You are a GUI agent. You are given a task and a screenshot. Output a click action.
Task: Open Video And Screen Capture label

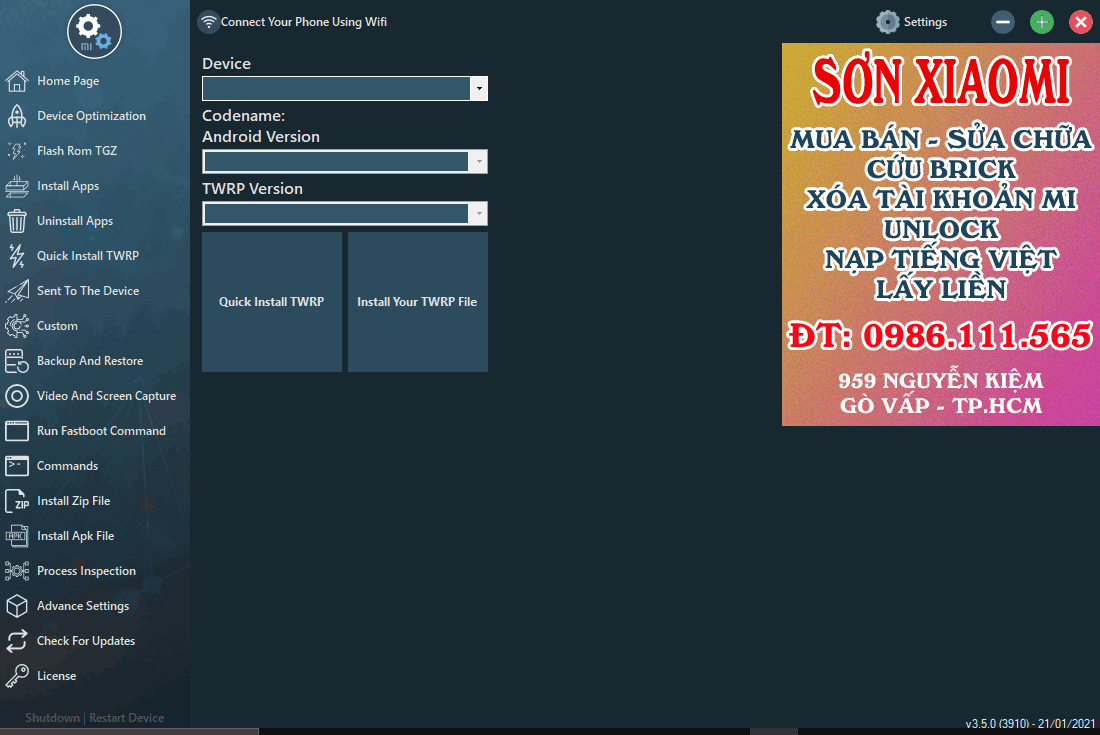[107, 396]
